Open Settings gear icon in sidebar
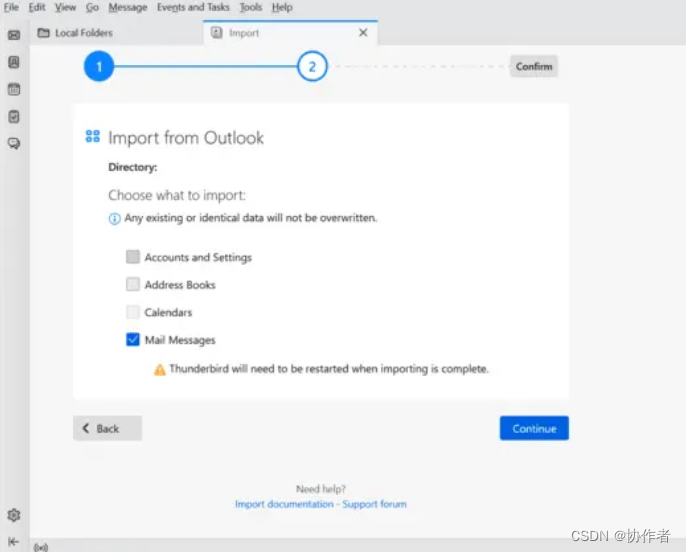This screenshot has width=686, height=552. [14, 515]
